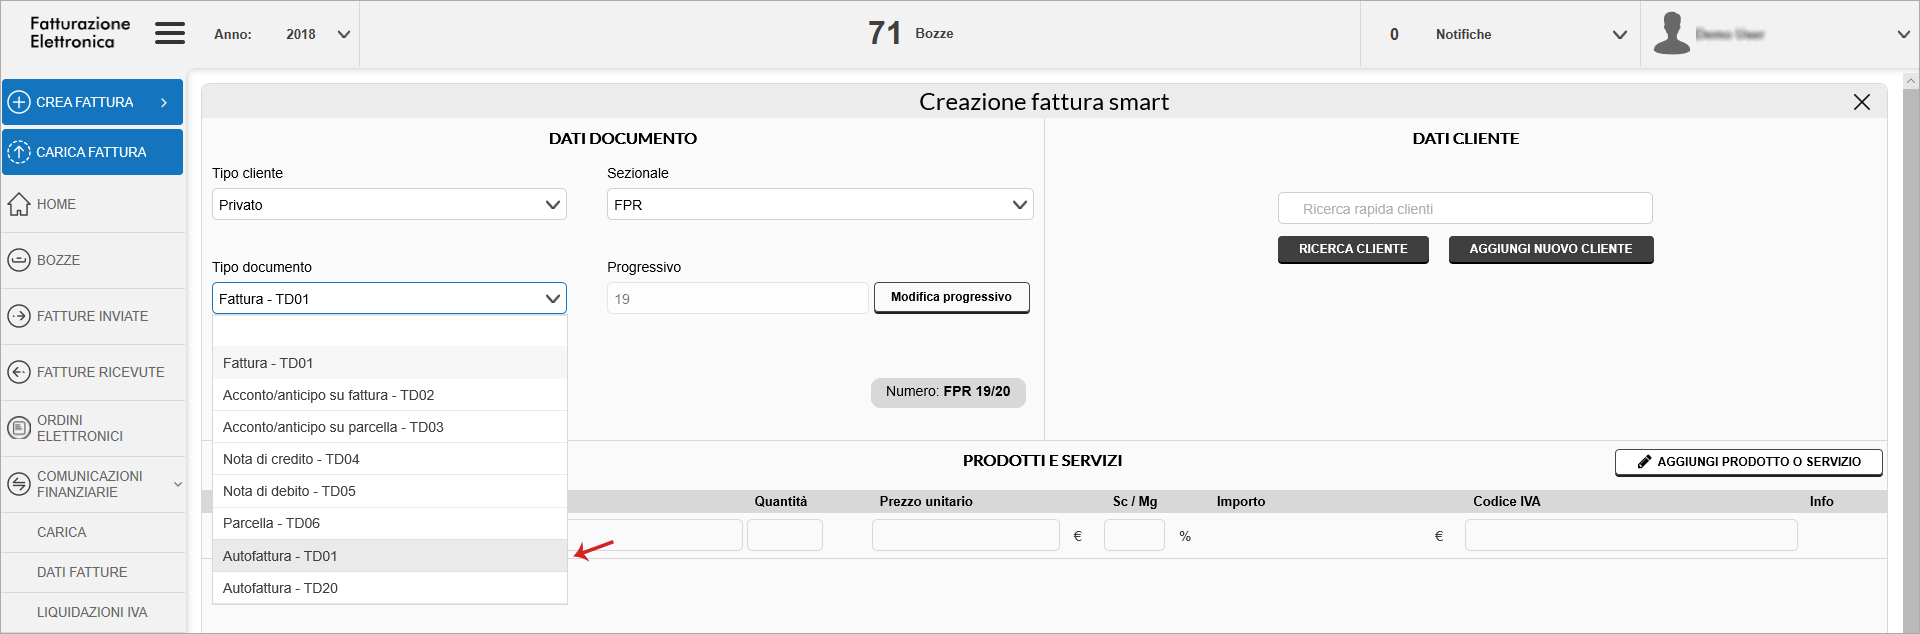Open the hamburger menu icon

(x=170, y=34)
